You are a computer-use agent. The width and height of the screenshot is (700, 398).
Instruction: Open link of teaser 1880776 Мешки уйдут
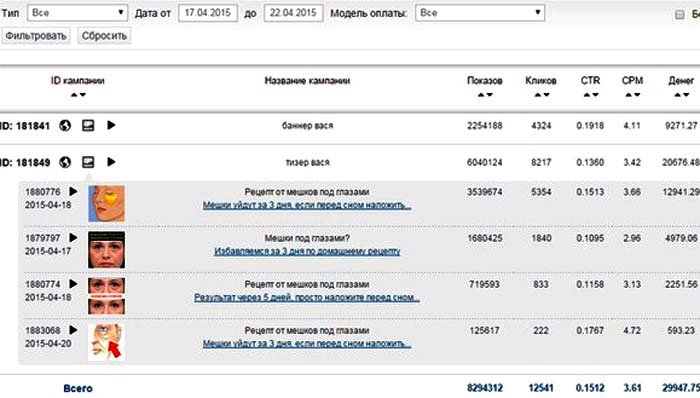tap(307, 205)
